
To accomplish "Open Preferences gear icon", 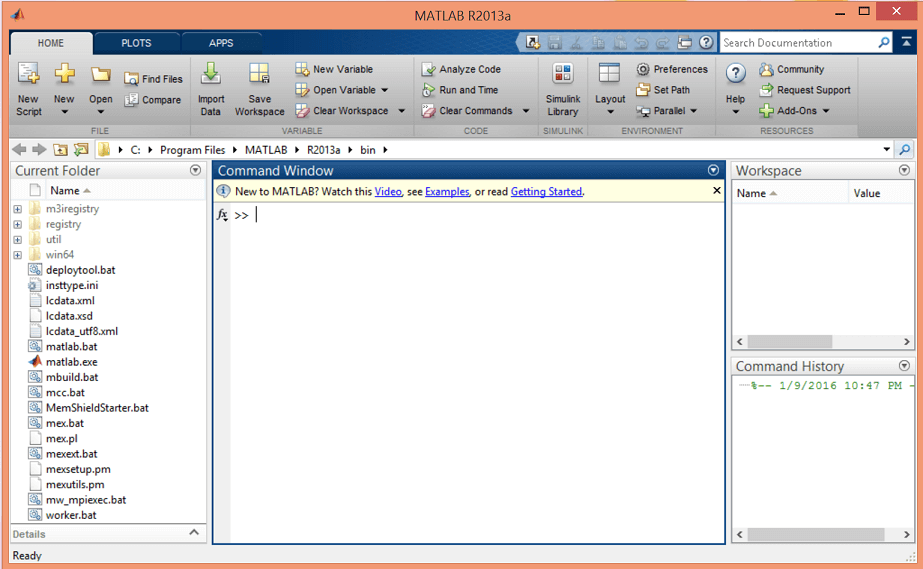I will tap(643, 69).
